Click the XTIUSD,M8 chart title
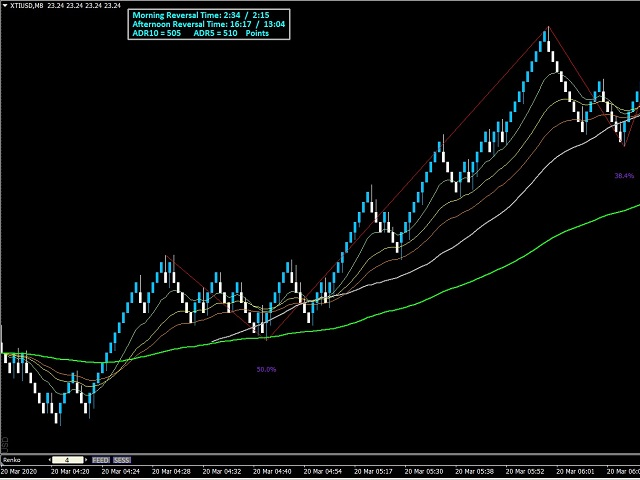640x480 pixels. pos(27,5)
